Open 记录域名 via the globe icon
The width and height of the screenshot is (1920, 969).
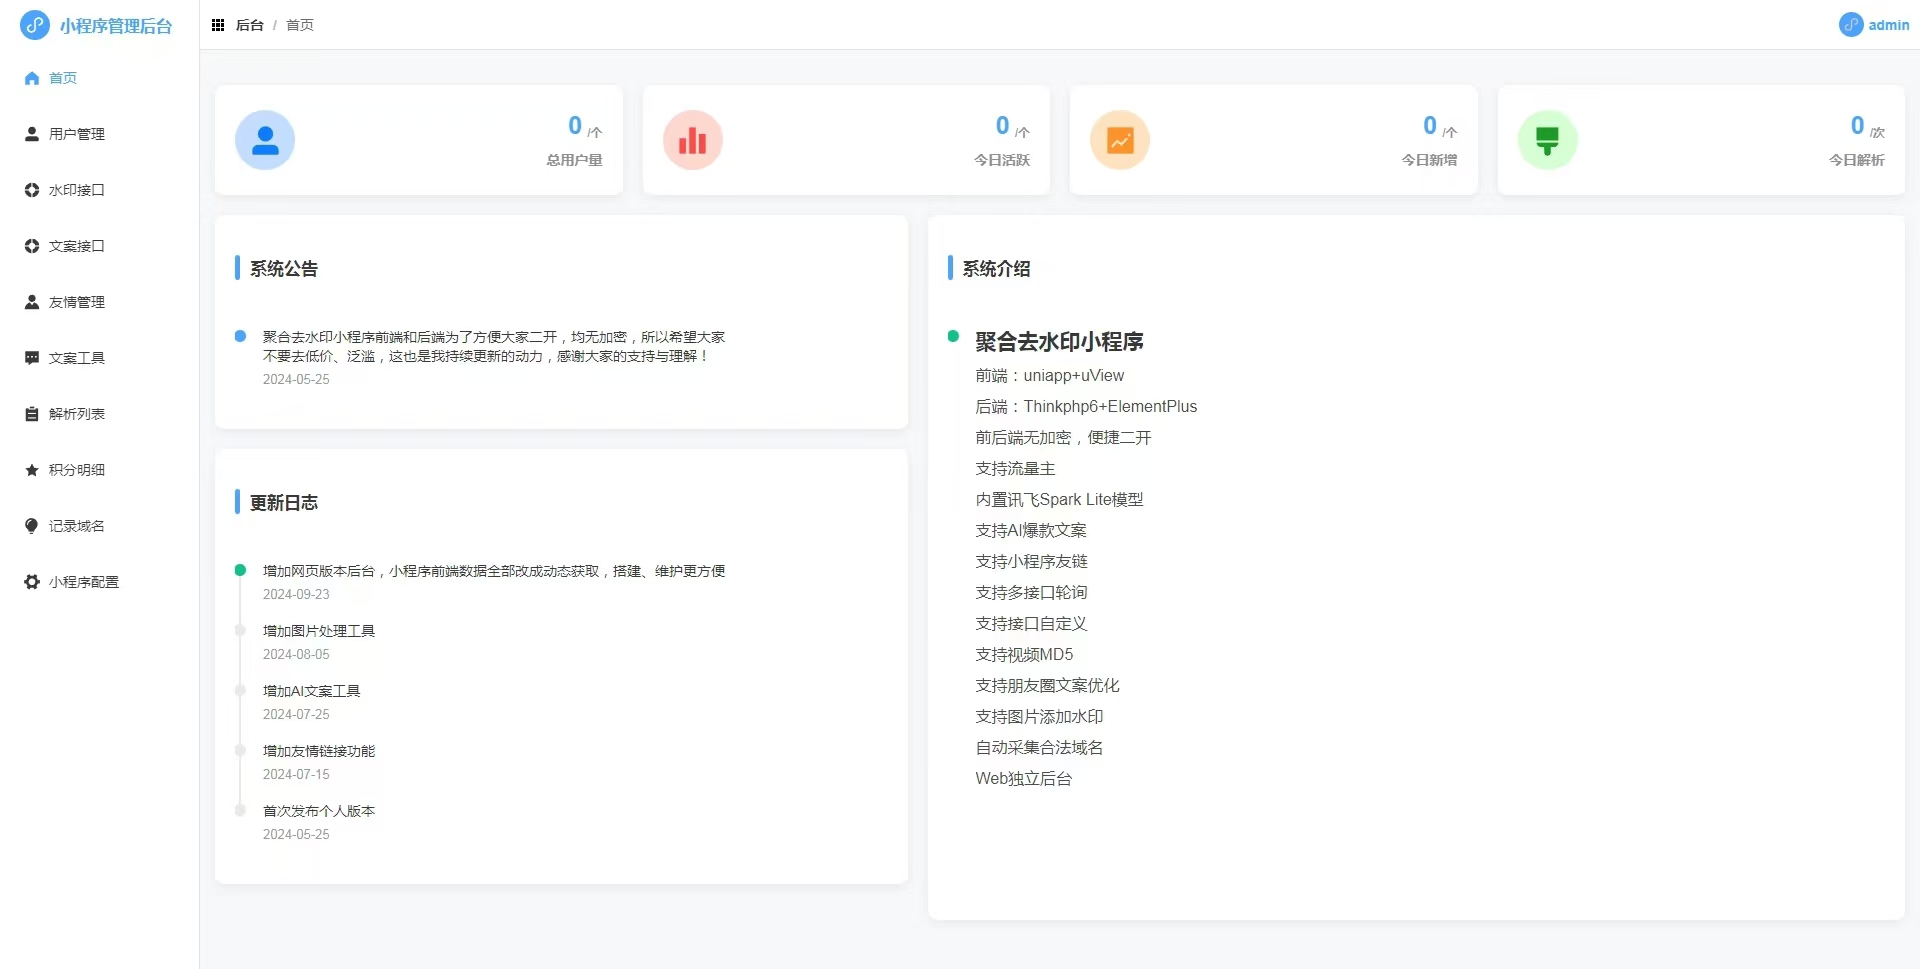coord(31,525)
